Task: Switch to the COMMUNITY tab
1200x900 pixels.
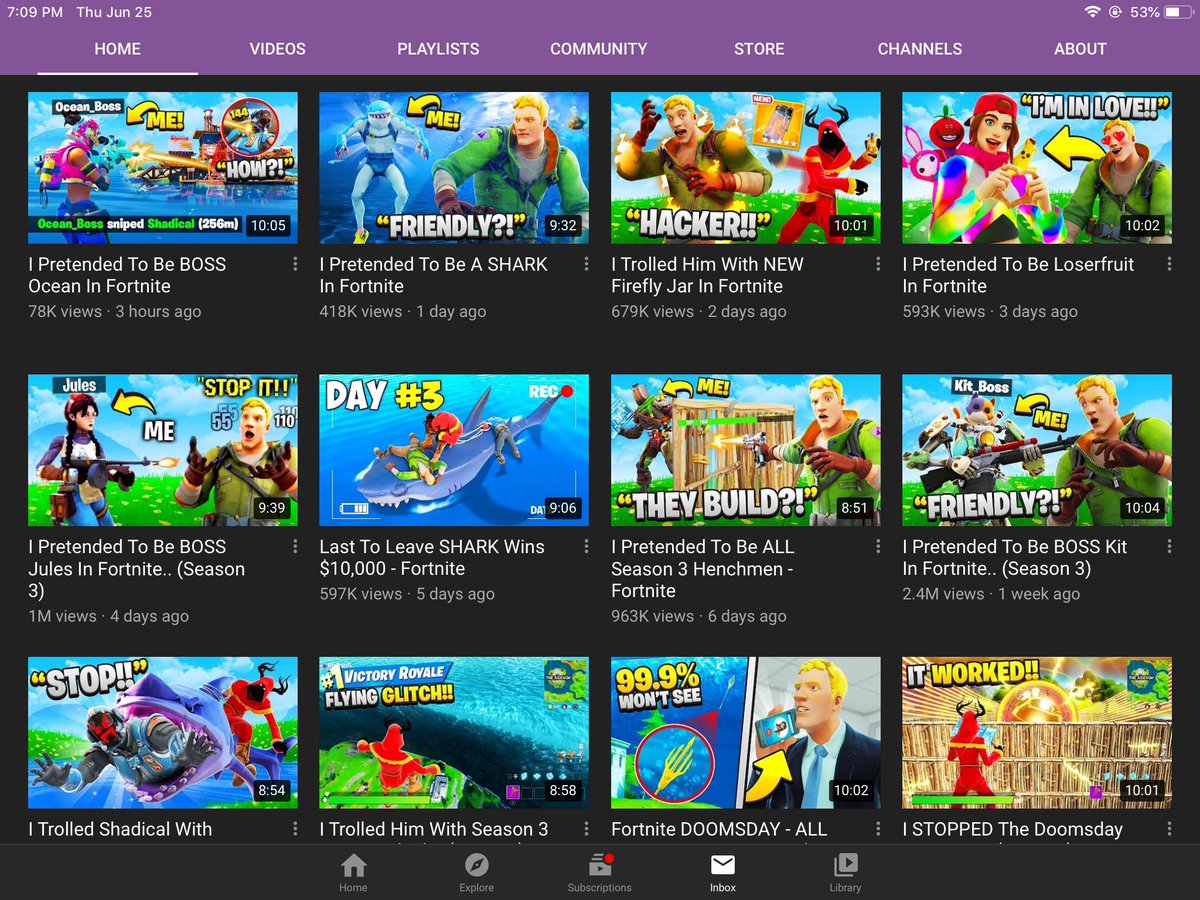Action: pos(598,48)
